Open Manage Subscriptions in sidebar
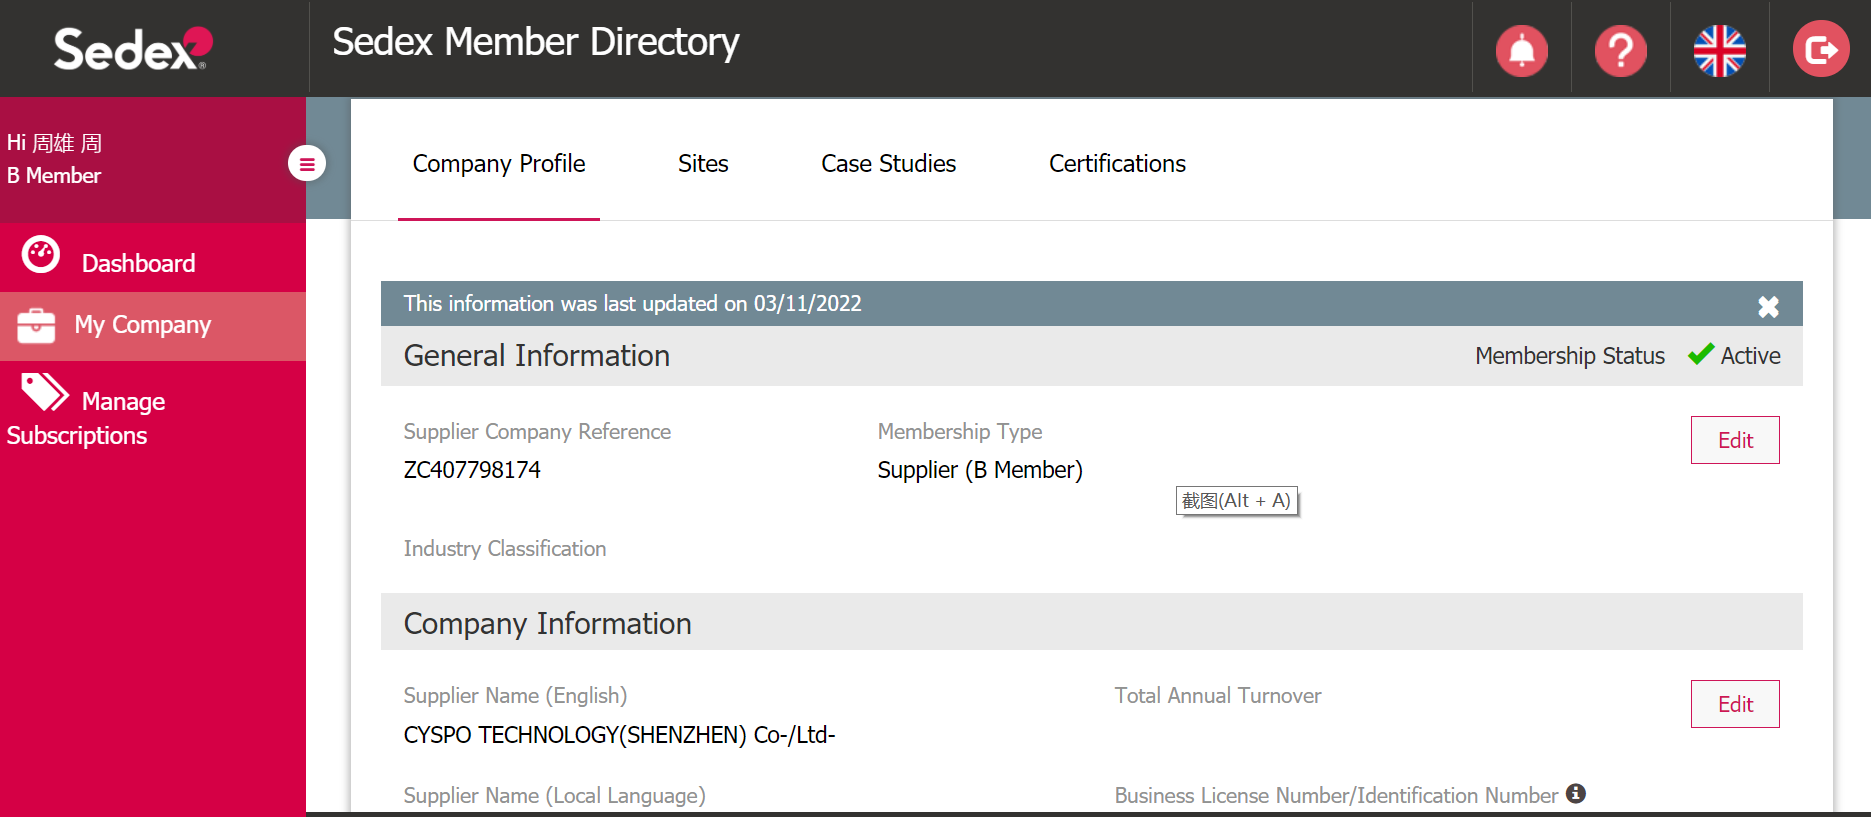Screen dimensions: 1871x817 tap(153, 412)
